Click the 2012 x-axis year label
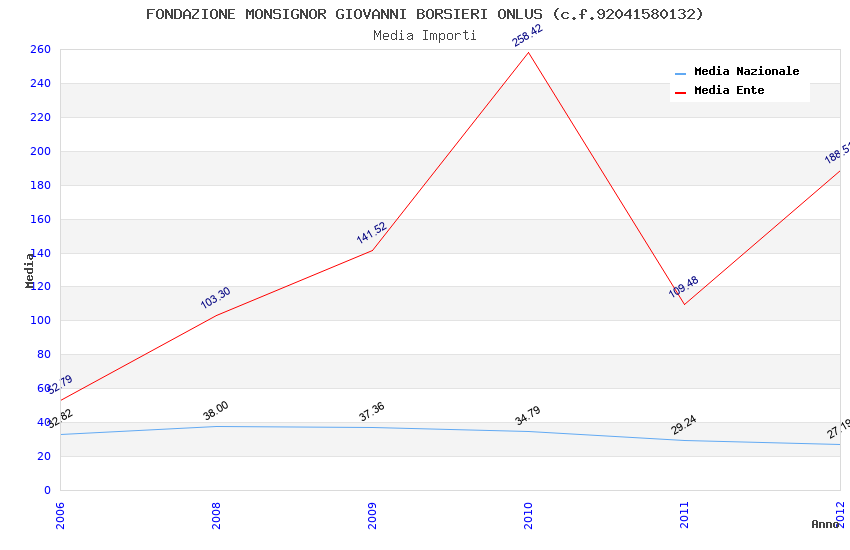Screen dimensions: 850x550 coord(841,514)
